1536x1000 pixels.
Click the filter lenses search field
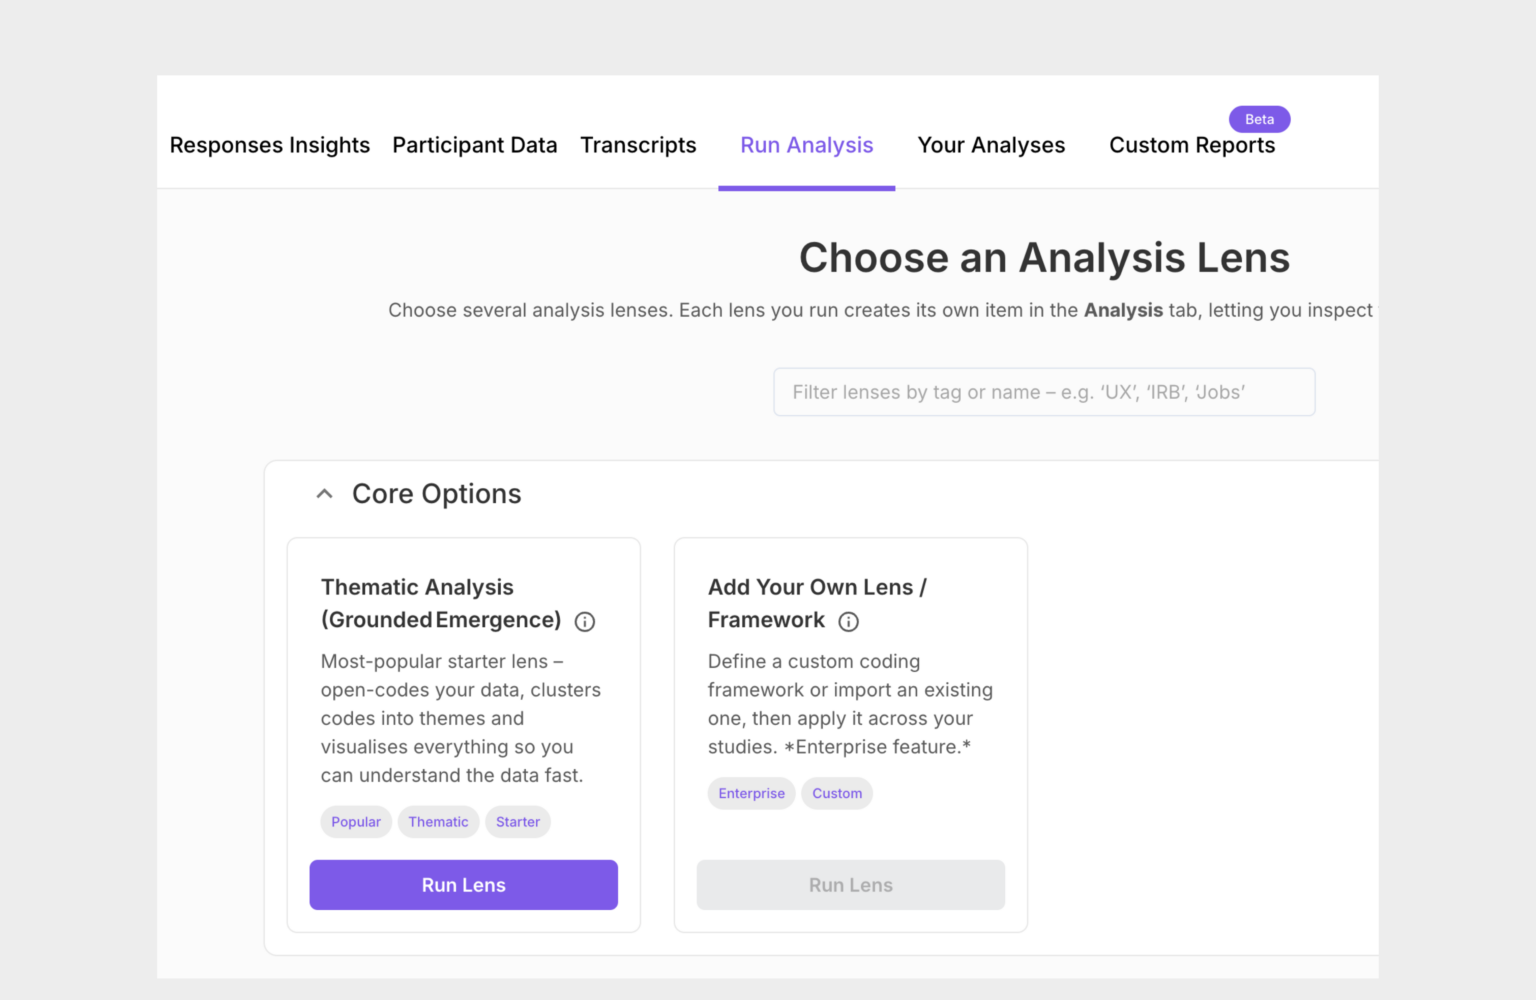point(1044,392)
